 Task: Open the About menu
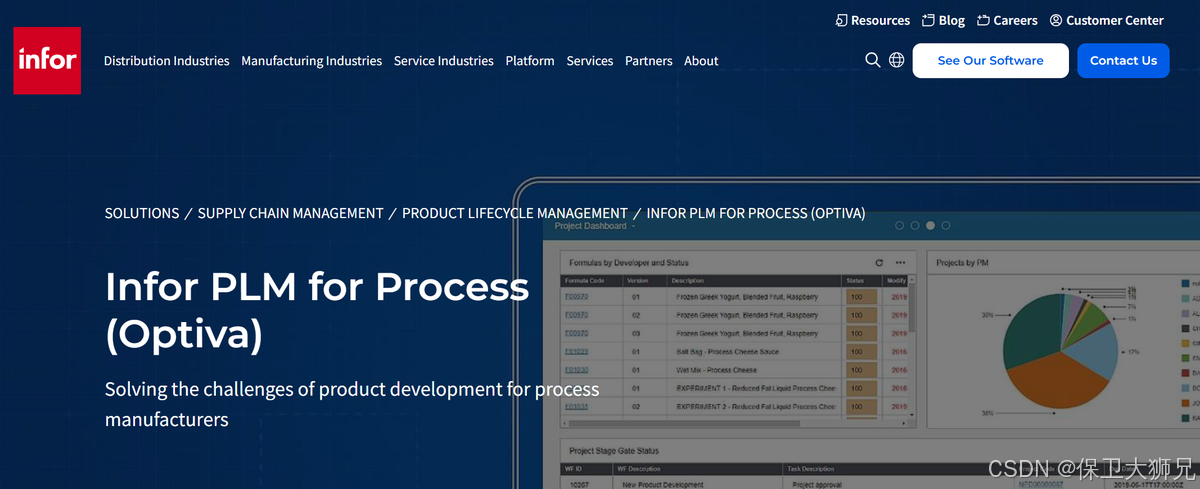pyautogui.click(x=701, y=61)
